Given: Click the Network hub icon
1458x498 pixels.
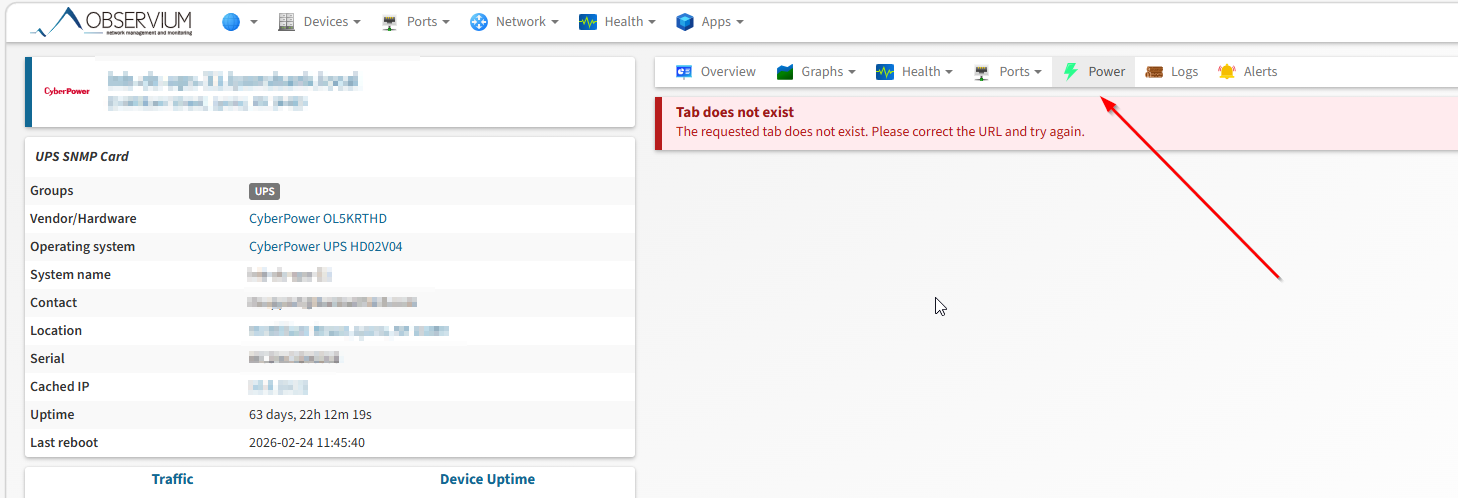Looking at the screenshot, I should (x=479, y=22).
